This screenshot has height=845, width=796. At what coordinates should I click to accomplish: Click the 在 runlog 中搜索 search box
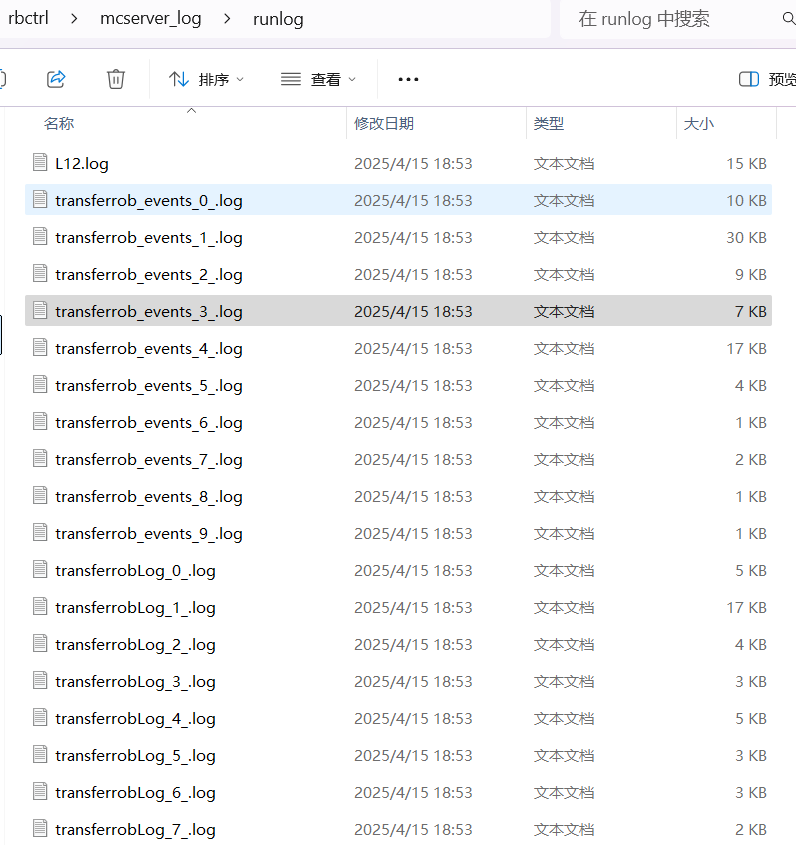pos(670,19)
